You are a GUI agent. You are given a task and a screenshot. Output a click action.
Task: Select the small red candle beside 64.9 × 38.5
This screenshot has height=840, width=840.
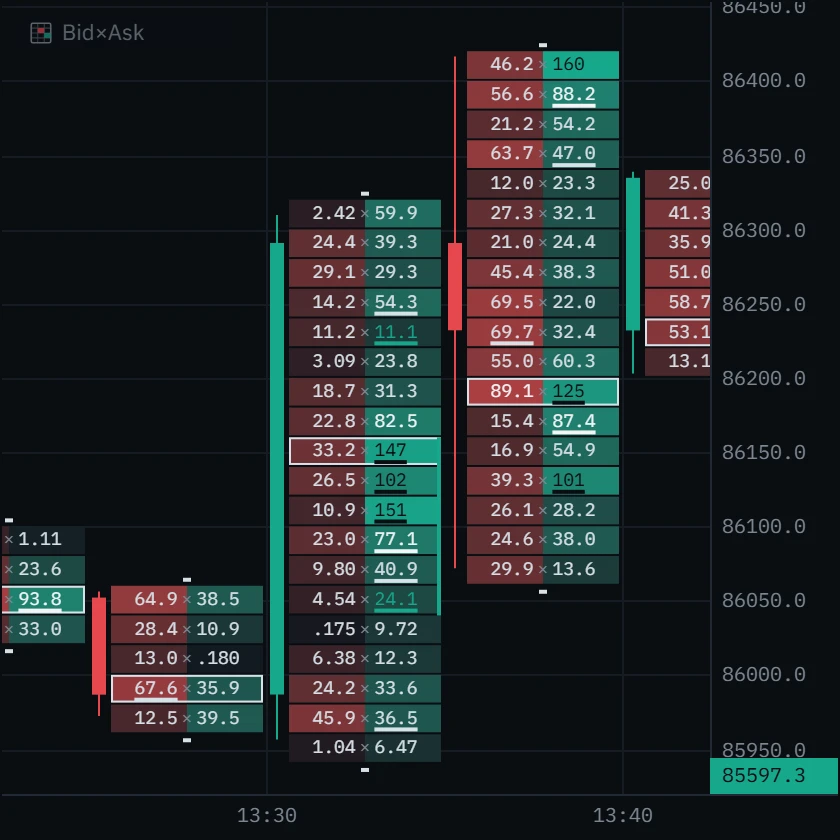99,647
